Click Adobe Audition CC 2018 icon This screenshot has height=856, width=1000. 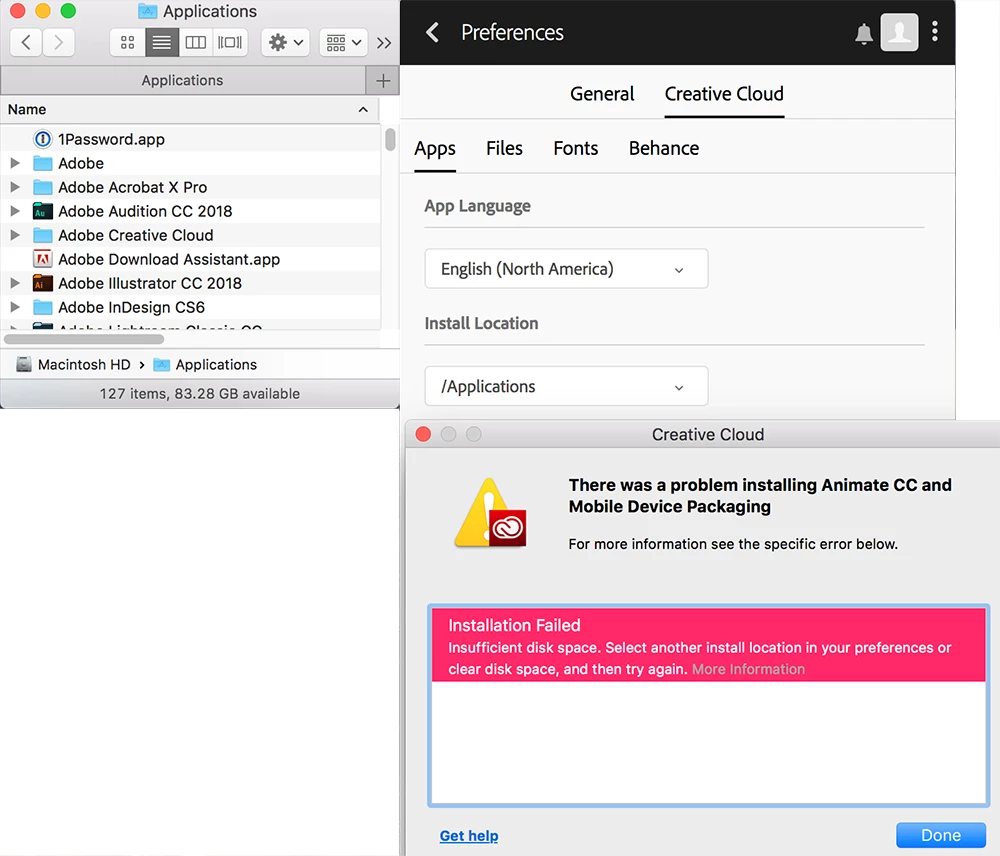coord(43,211)
